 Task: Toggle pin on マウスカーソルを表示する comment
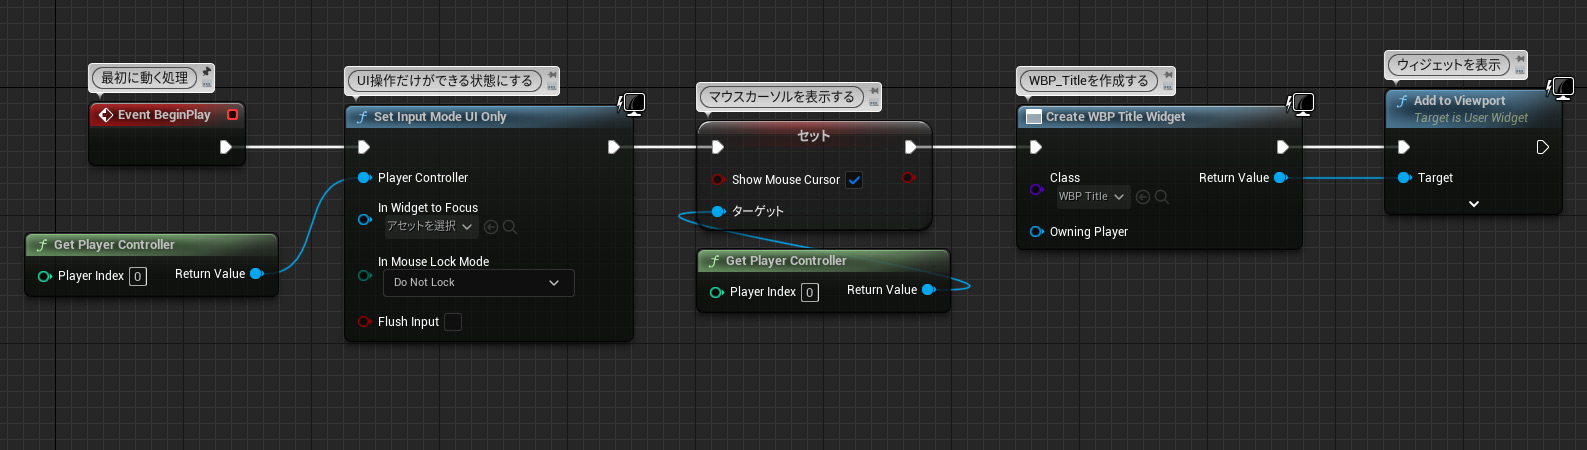tap(874, 91)
